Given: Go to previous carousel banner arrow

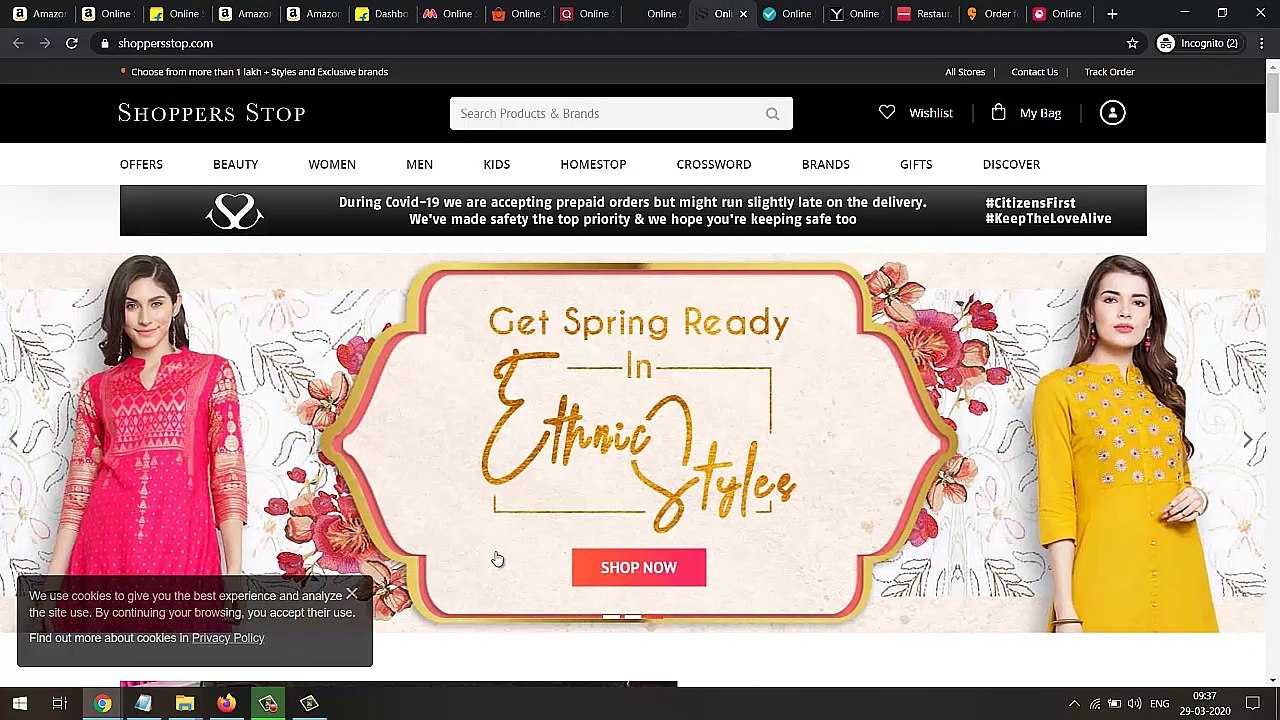Looking at the screenshot, I should (13, 440).
